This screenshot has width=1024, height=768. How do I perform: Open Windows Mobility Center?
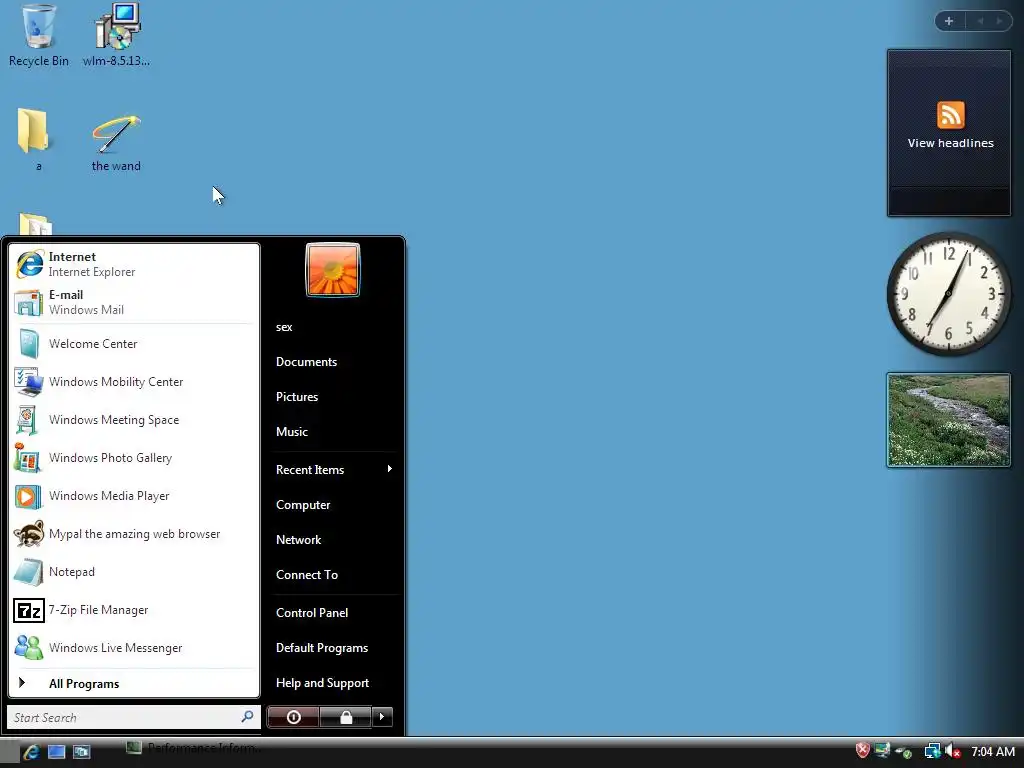click(x=134, y=381)
